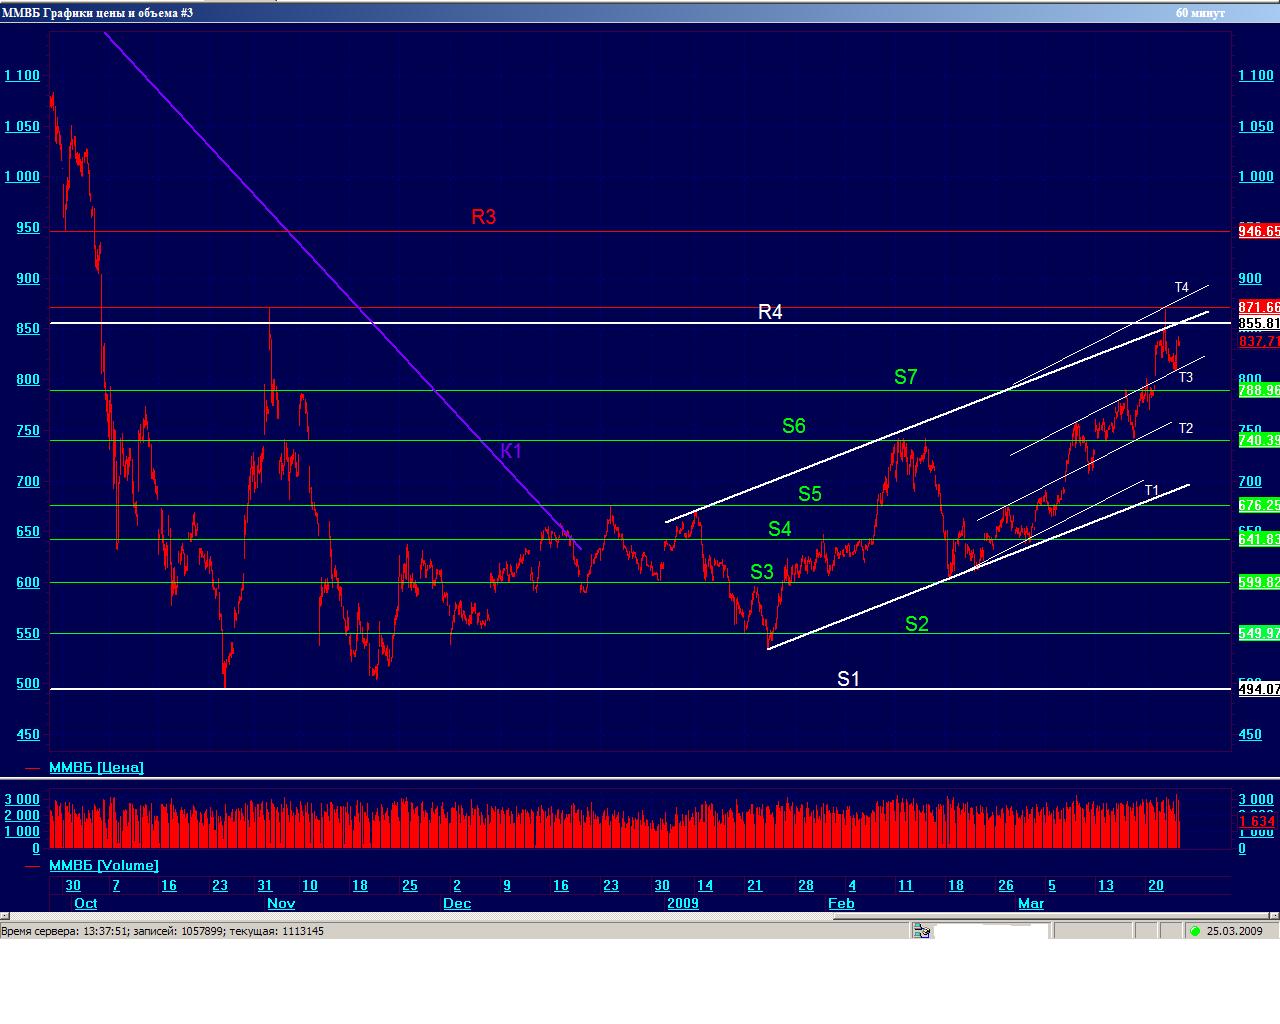1280x1024 pixels.
Task: Select the S1 support line label
Action: pyautogui.click(x=848, y=679)
